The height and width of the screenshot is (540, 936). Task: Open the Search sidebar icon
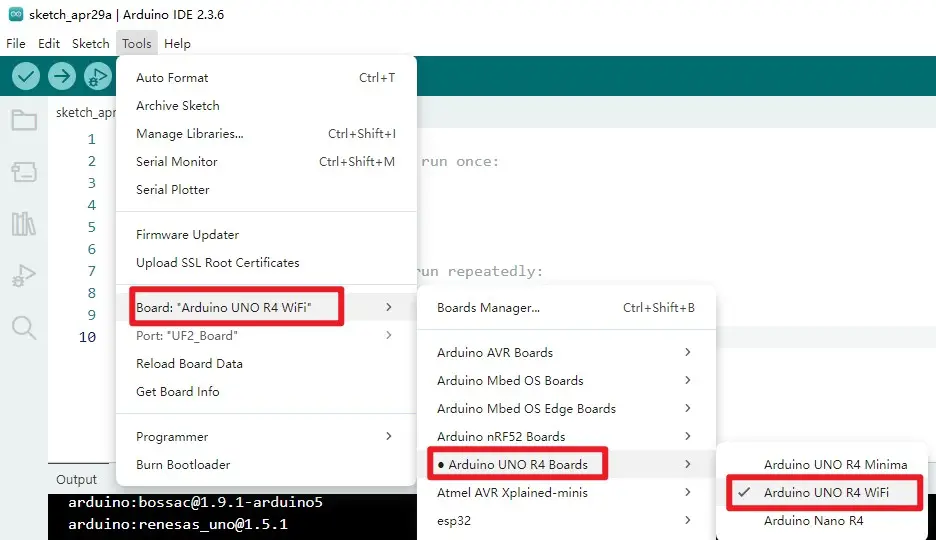pyautogui.click(x=24, y=328)
